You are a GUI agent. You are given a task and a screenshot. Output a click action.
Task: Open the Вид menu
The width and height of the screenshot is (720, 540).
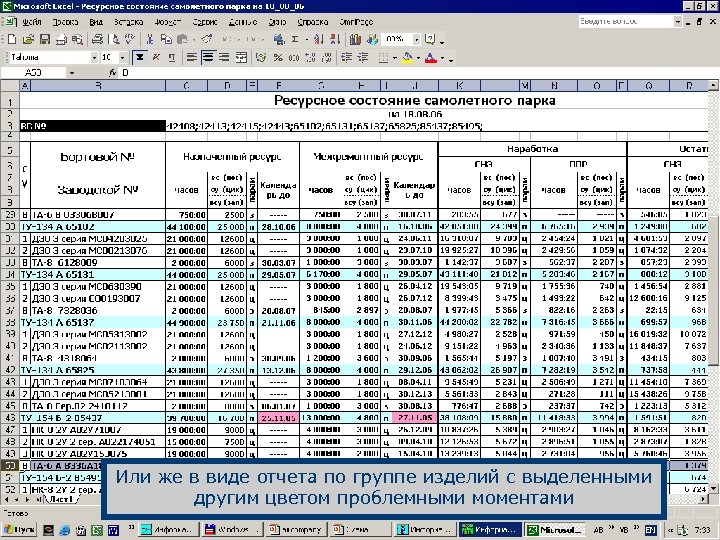coord(96,22)
